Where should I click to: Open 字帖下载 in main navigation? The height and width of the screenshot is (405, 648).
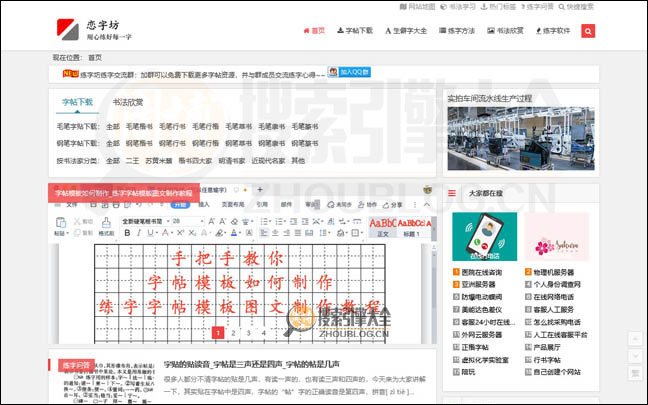[355, 31]
